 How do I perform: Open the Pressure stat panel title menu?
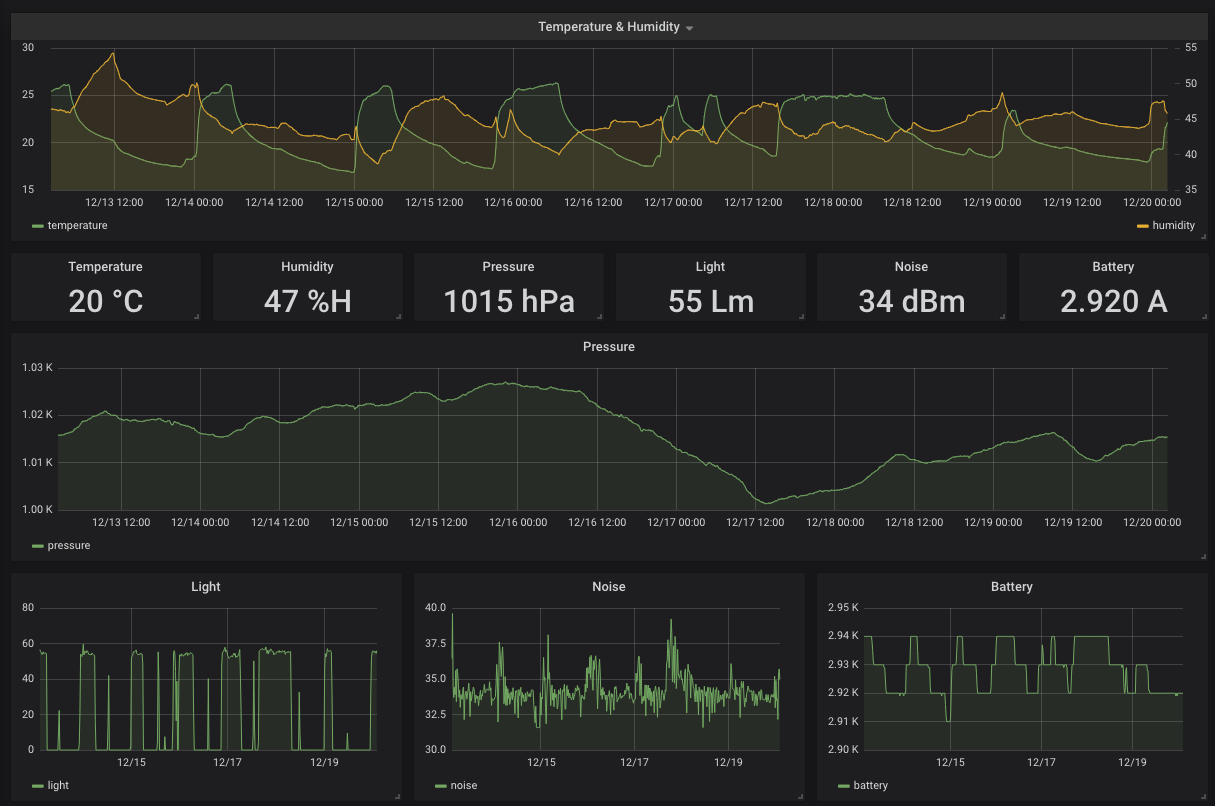(x=508, y=267)
